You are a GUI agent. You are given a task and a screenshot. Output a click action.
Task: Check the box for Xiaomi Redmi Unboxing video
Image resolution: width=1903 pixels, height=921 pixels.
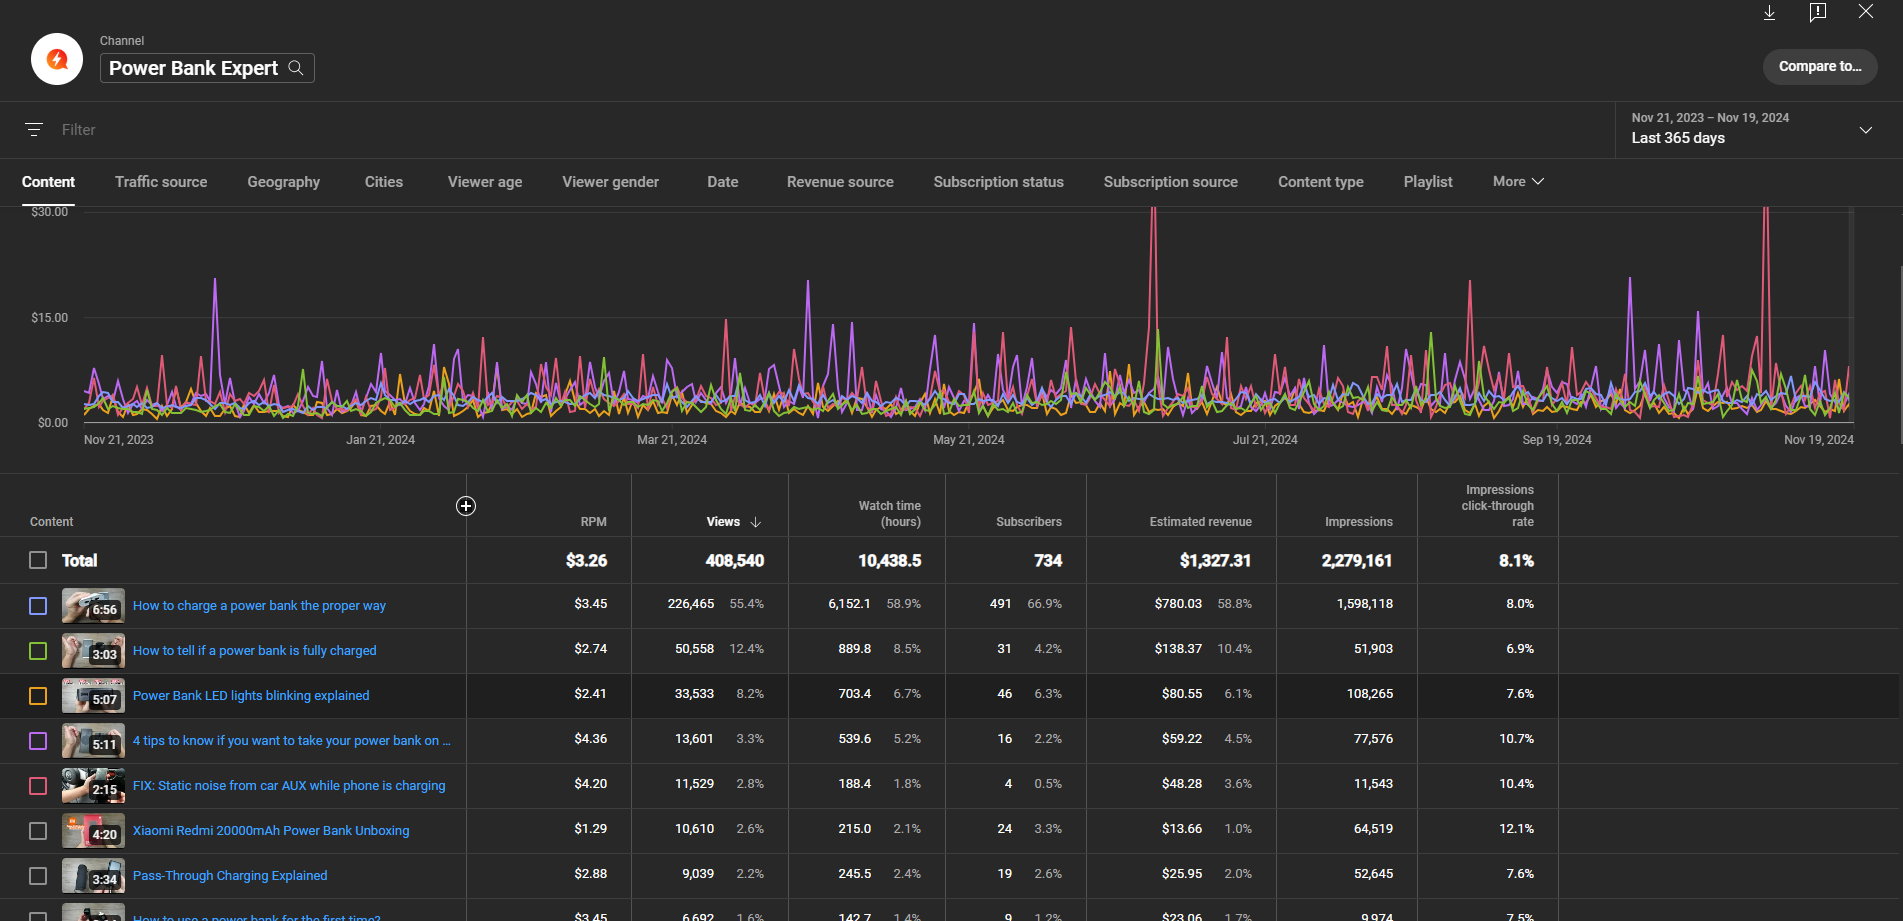38,831
